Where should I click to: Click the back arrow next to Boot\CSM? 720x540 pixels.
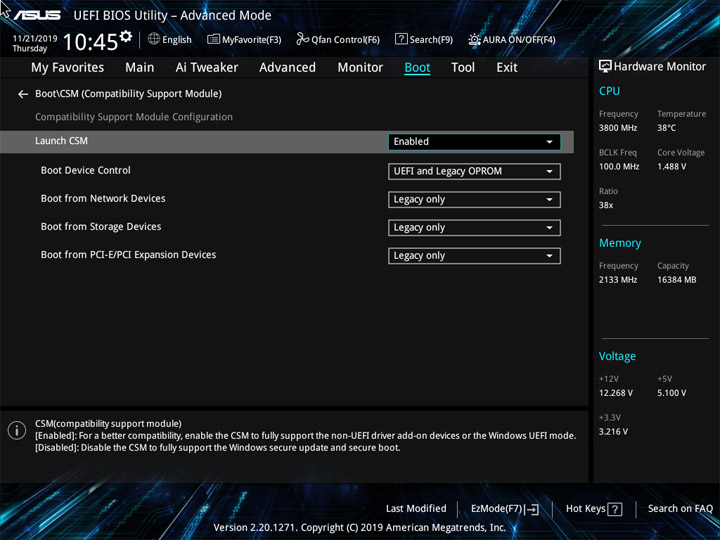23,95
